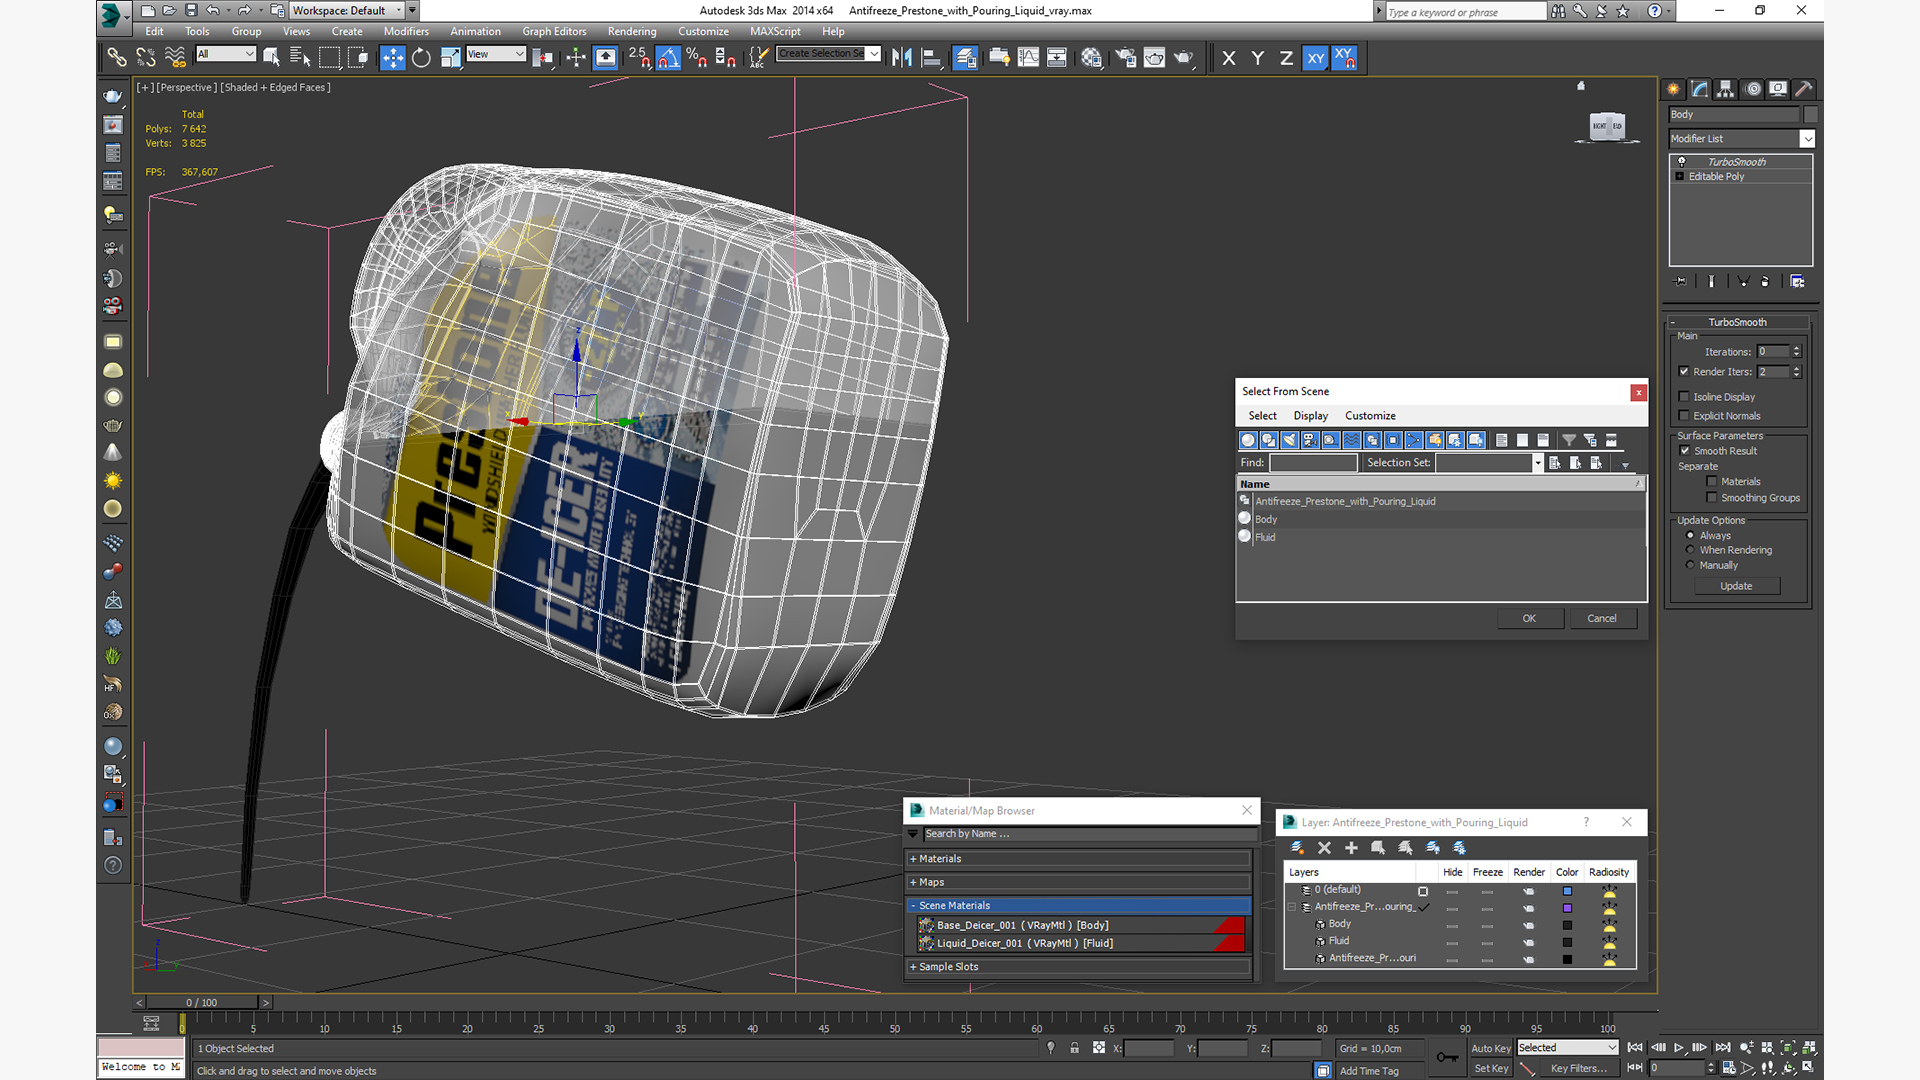This screenshot has height=1080, width=1920.
Task: Click purple color swatch of Antifreeze layer
Action: tap(1567, 908)
